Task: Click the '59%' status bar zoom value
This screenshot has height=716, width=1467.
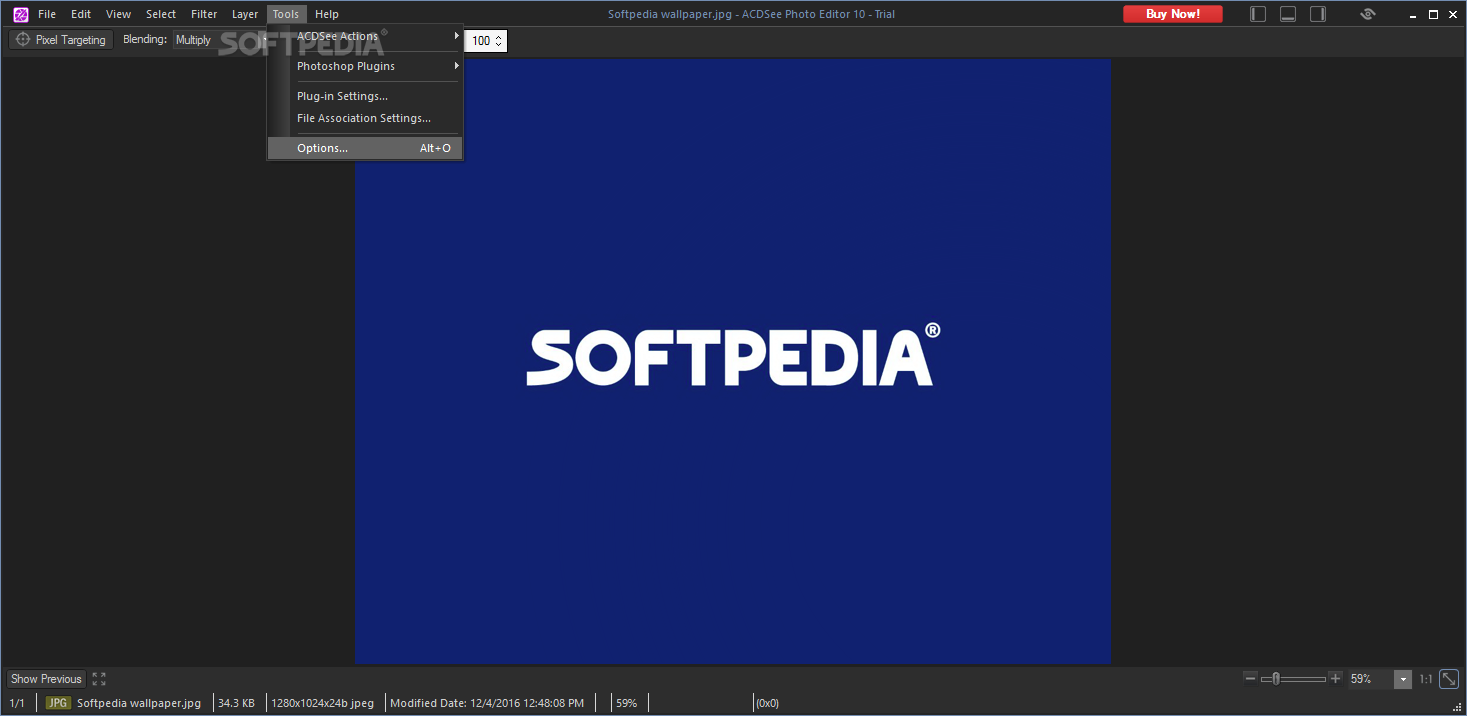Action: coord(626,703)
